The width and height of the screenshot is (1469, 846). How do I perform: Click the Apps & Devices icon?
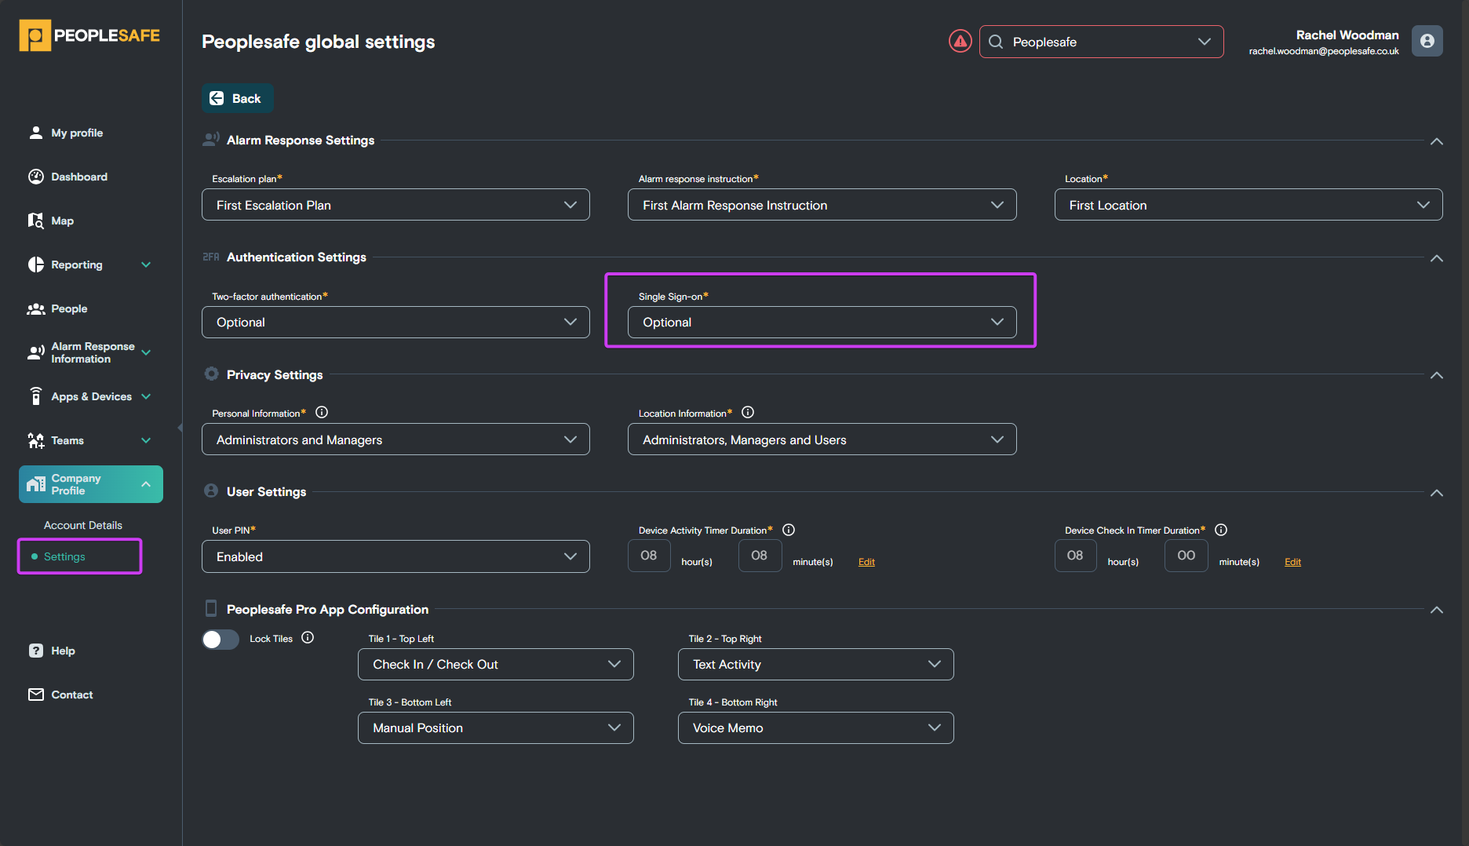(x=36, y=397)
